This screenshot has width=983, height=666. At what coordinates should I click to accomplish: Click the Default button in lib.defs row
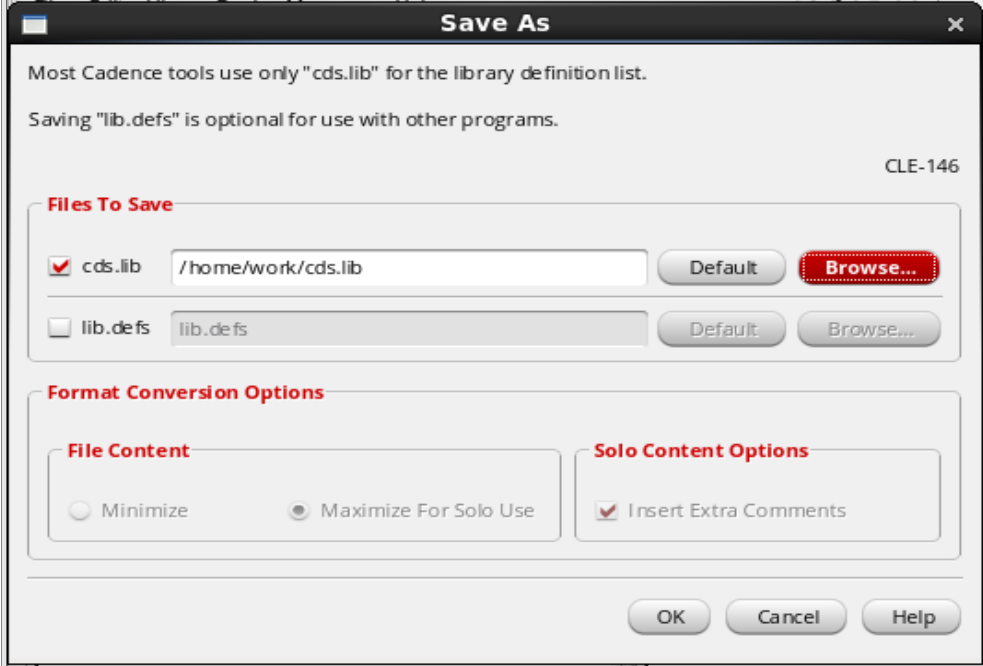(x=722, y=328)
